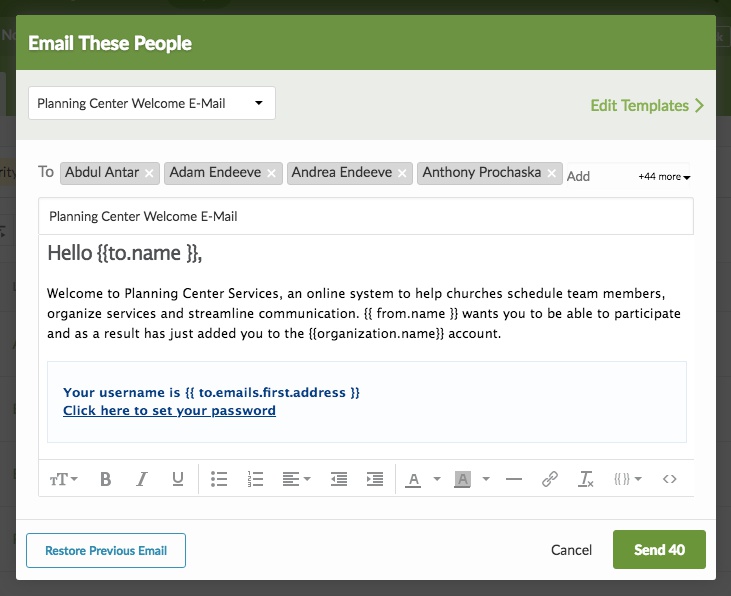Open the Planning Center Welcome E-Mail template dropdown

tap(152, 103)
